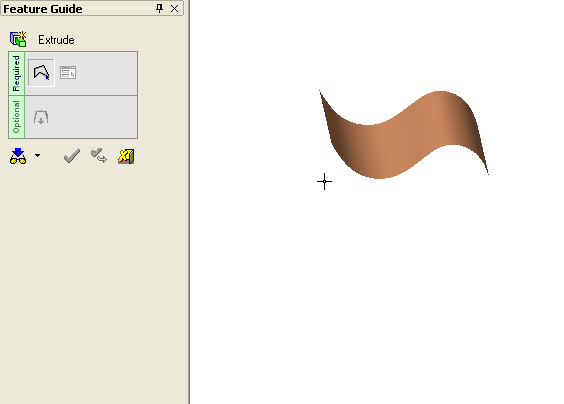Viewport: 564px width, 404px height.
Task: Open the extrude options dialog icon
Action: pyautogui.click(x=68, y=73)
